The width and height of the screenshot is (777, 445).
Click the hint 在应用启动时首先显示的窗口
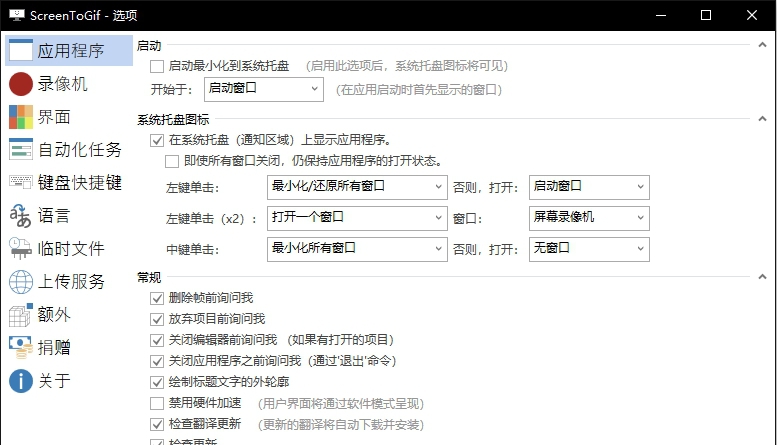click(419, 90)
